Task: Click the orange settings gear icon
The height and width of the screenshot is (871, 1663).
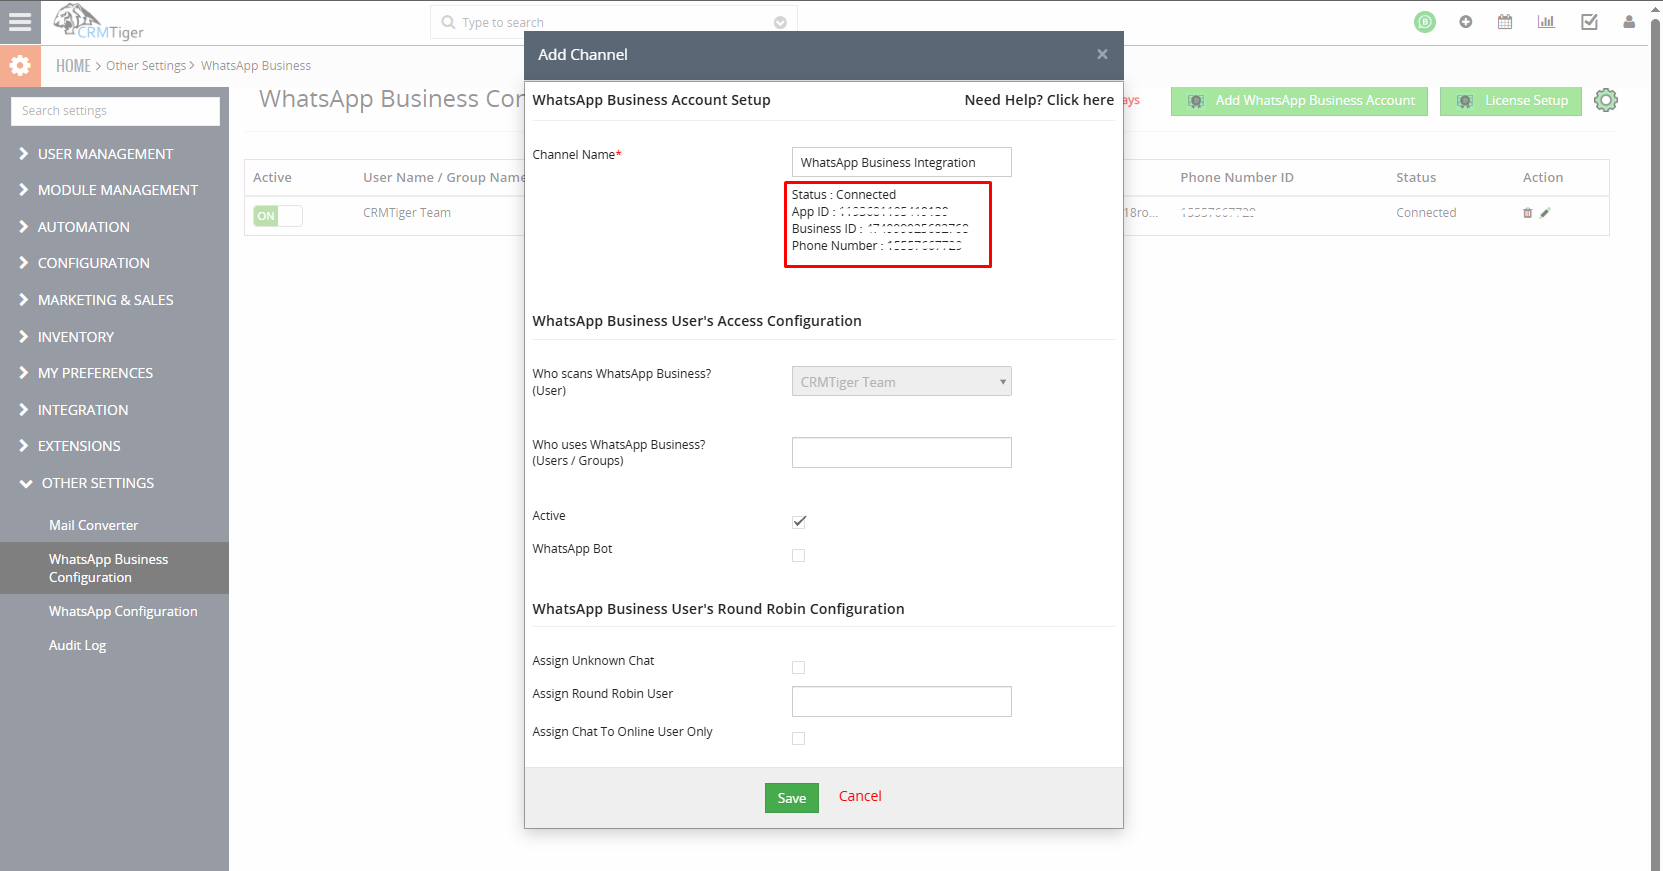Action: (x=20, y=66)
